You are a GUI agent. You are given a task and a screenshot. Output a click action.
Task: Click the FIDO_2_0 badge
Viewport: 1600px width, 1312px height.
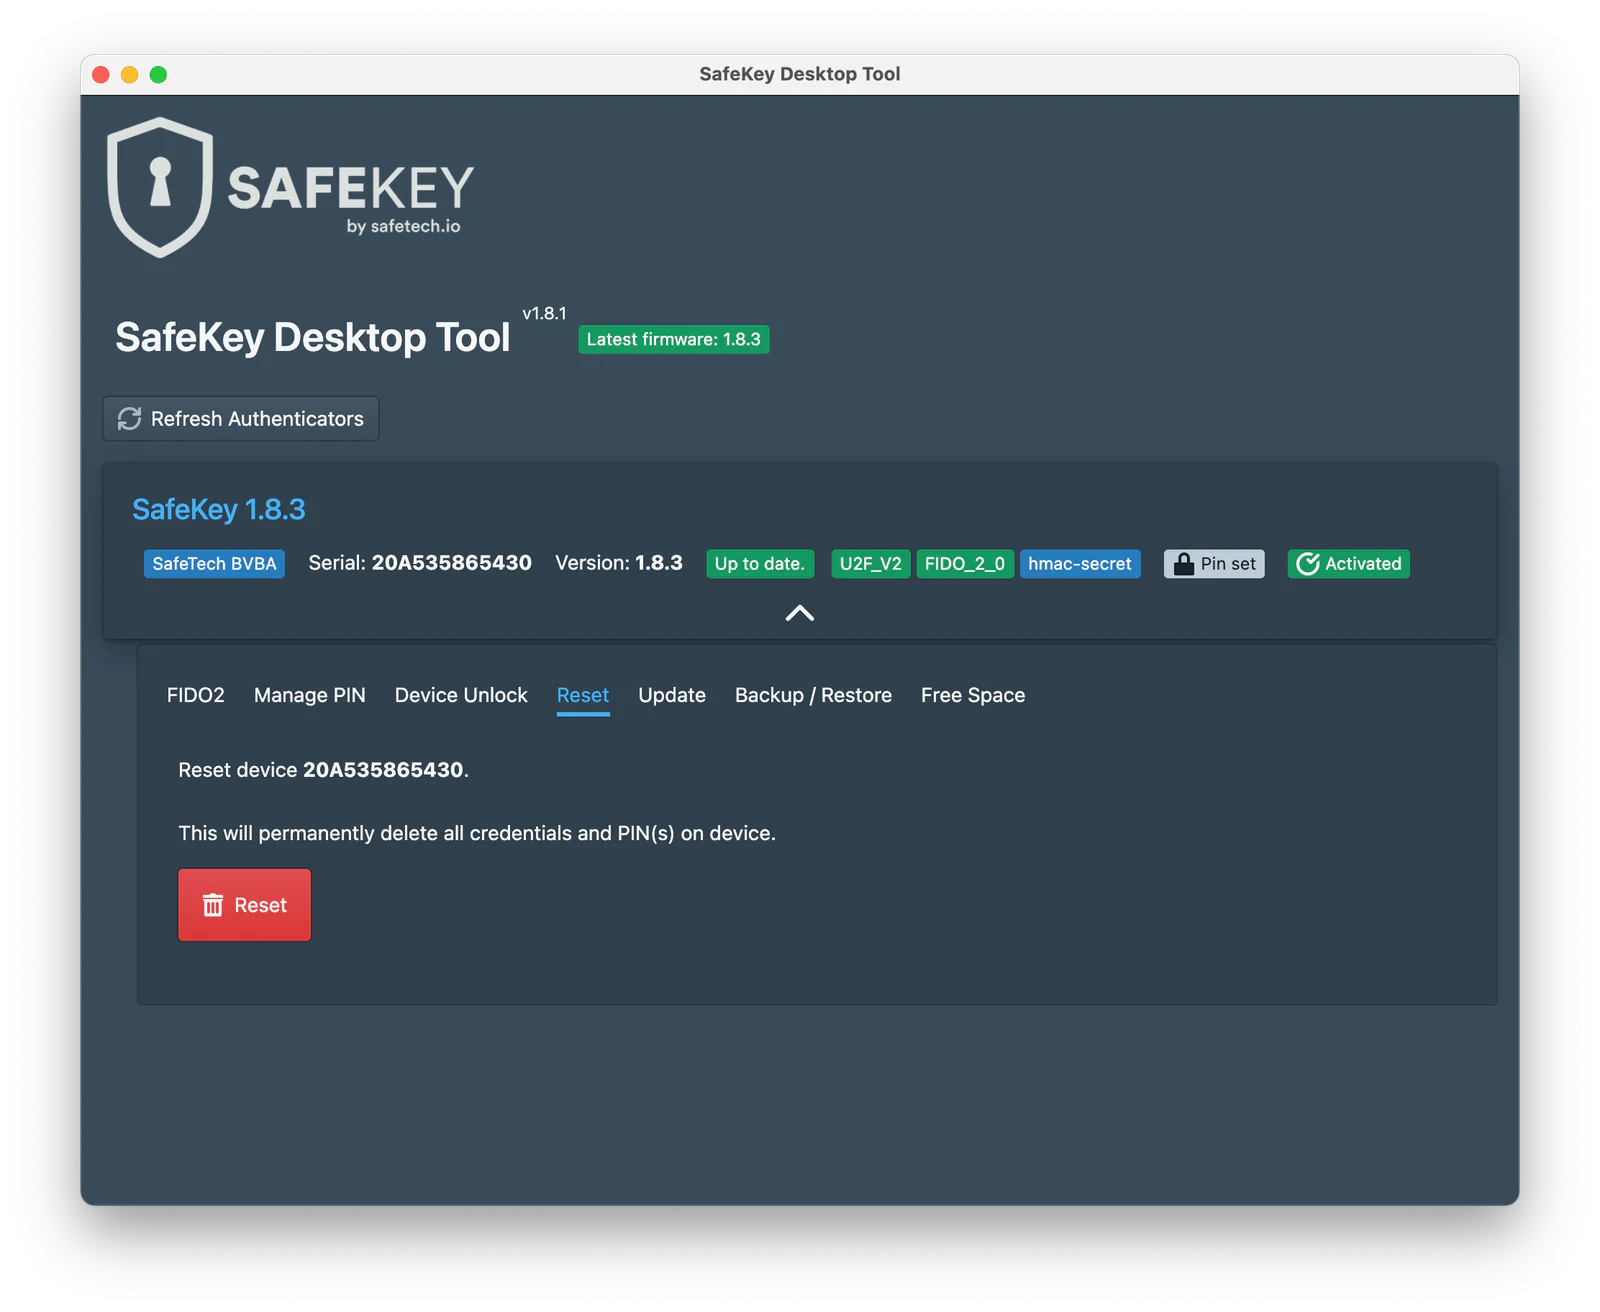click(x=965, y=564)
